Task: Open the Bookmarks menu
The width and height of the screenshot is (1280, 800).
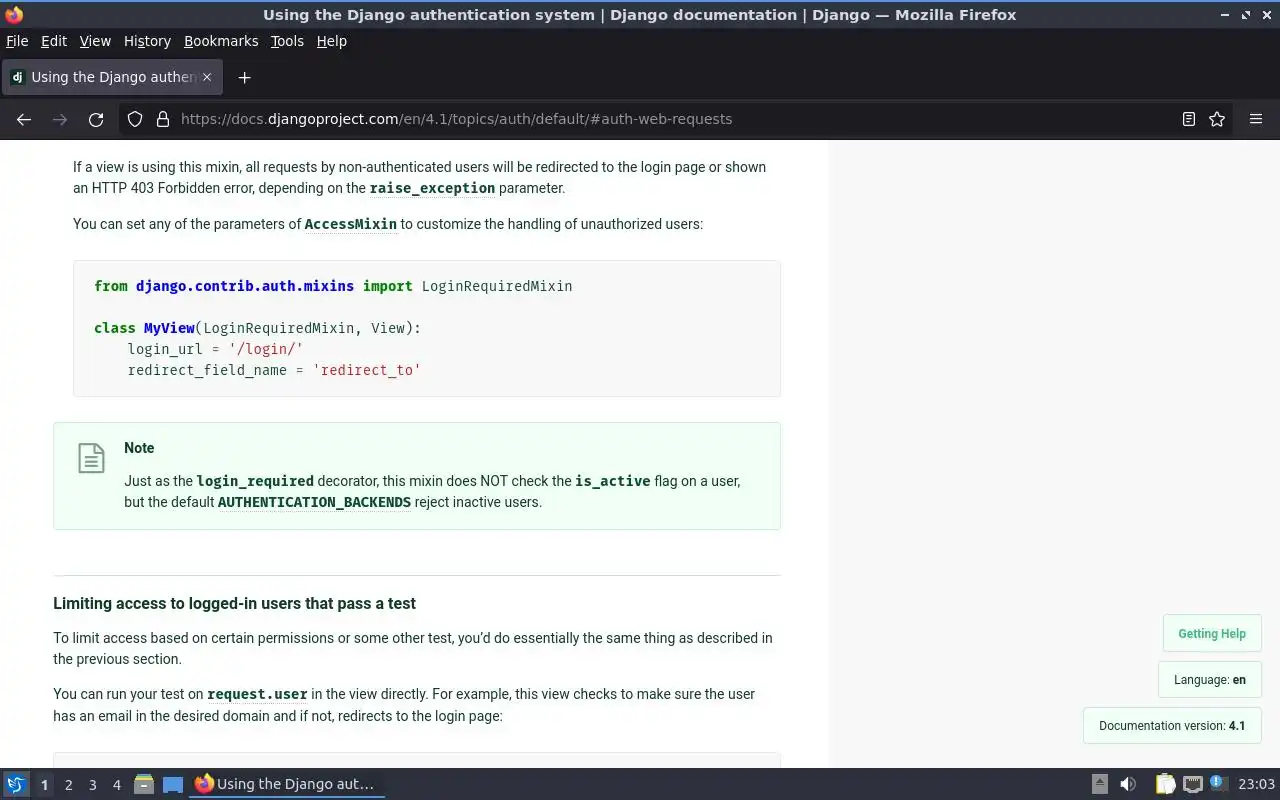Action: [221, 41]
